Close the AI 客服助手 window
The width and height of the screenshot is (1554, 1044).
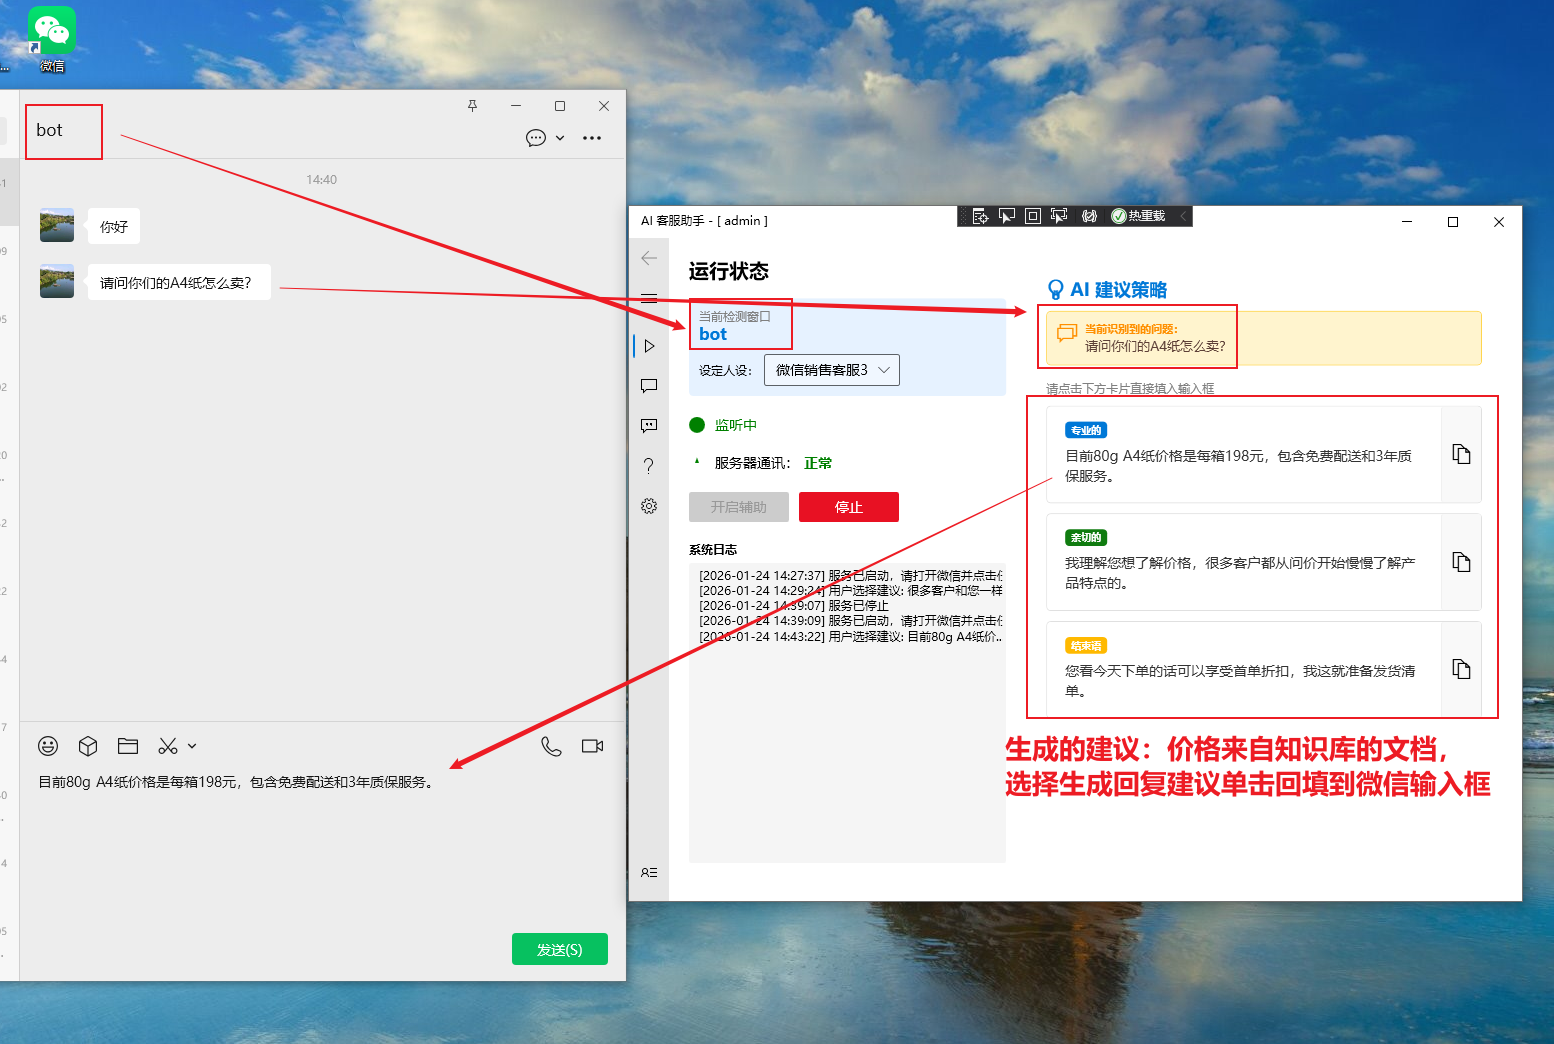click(x=1499, y=222)
